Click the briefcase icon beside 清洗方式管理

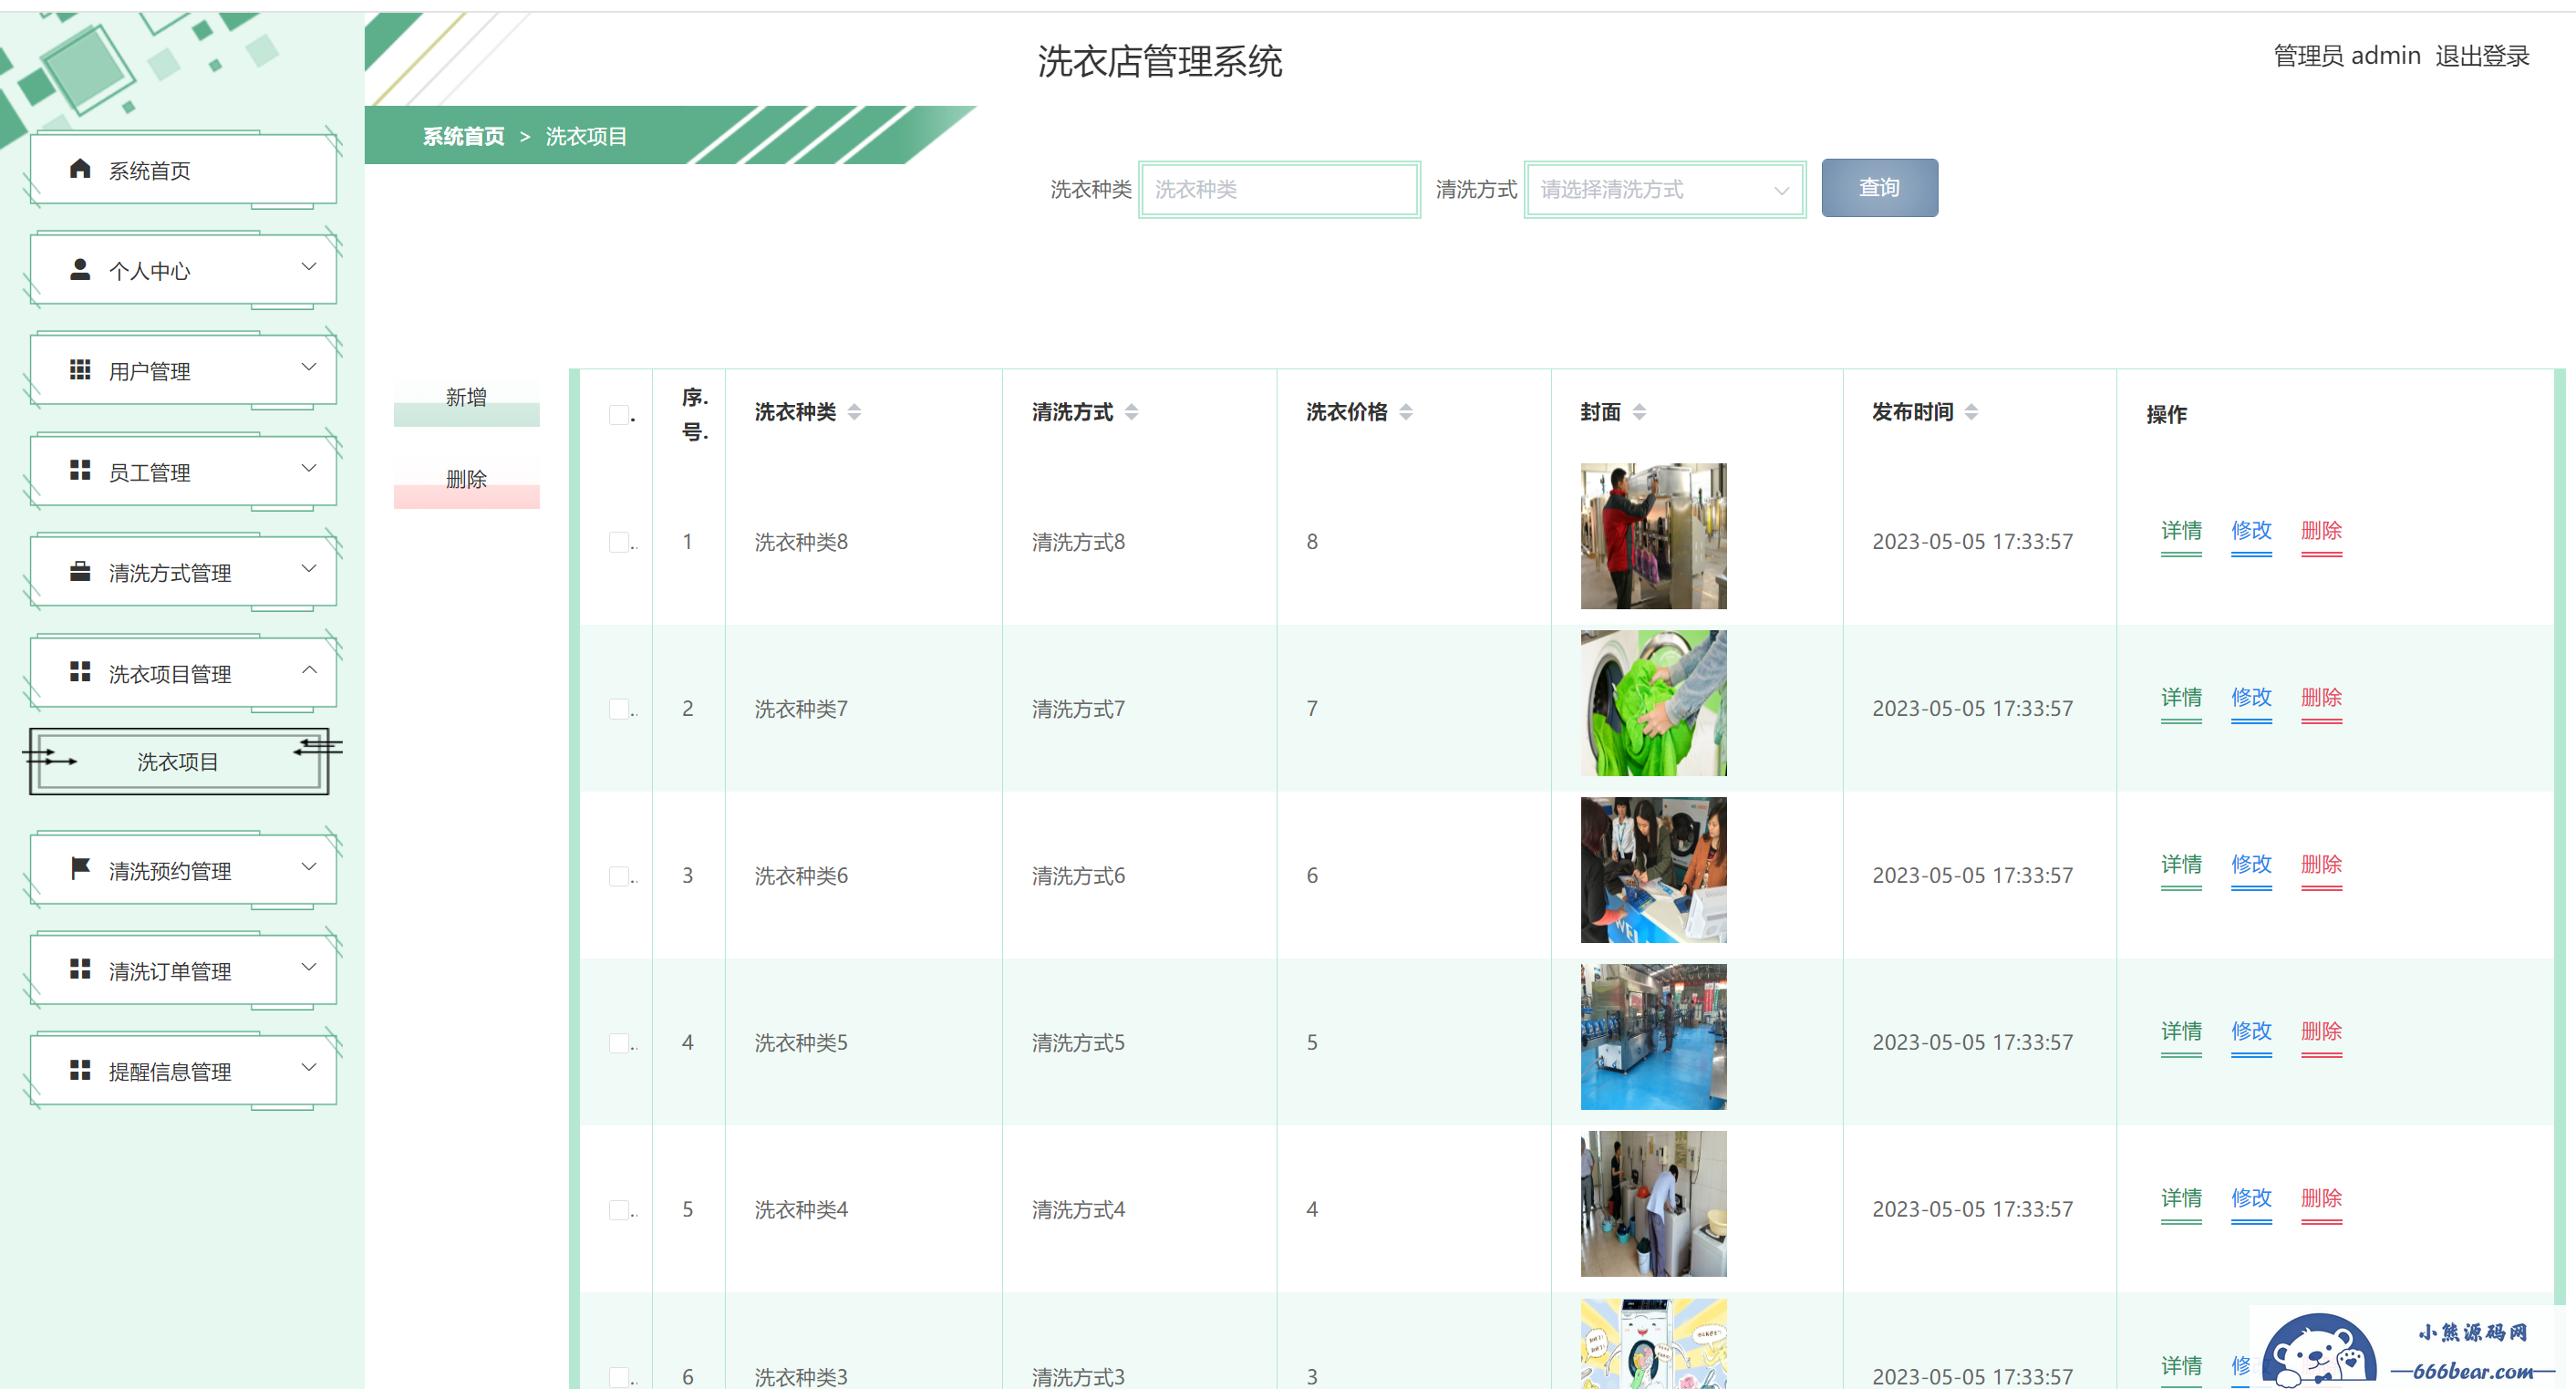pos(80,571)
